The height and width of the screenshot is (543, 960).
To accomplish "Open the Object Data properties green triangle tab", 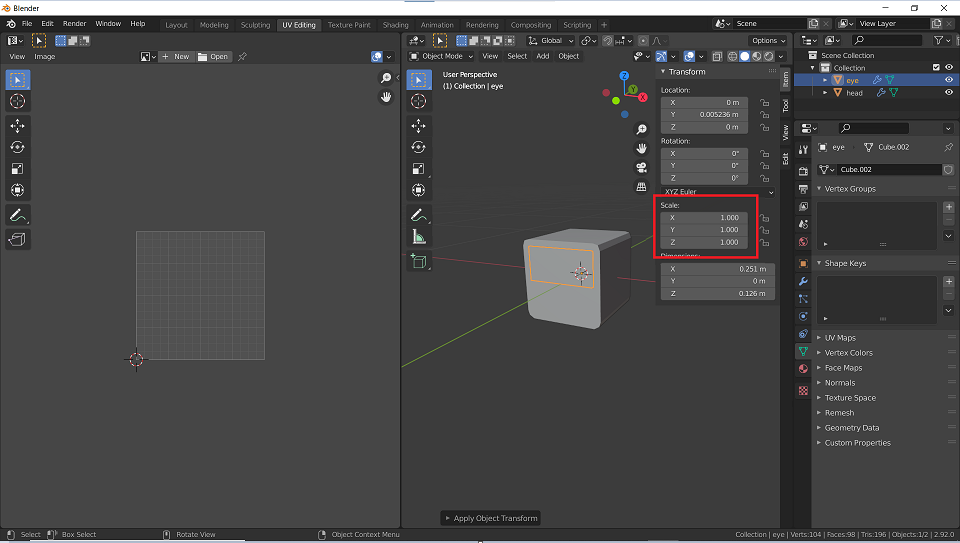I will coord(803,351).
